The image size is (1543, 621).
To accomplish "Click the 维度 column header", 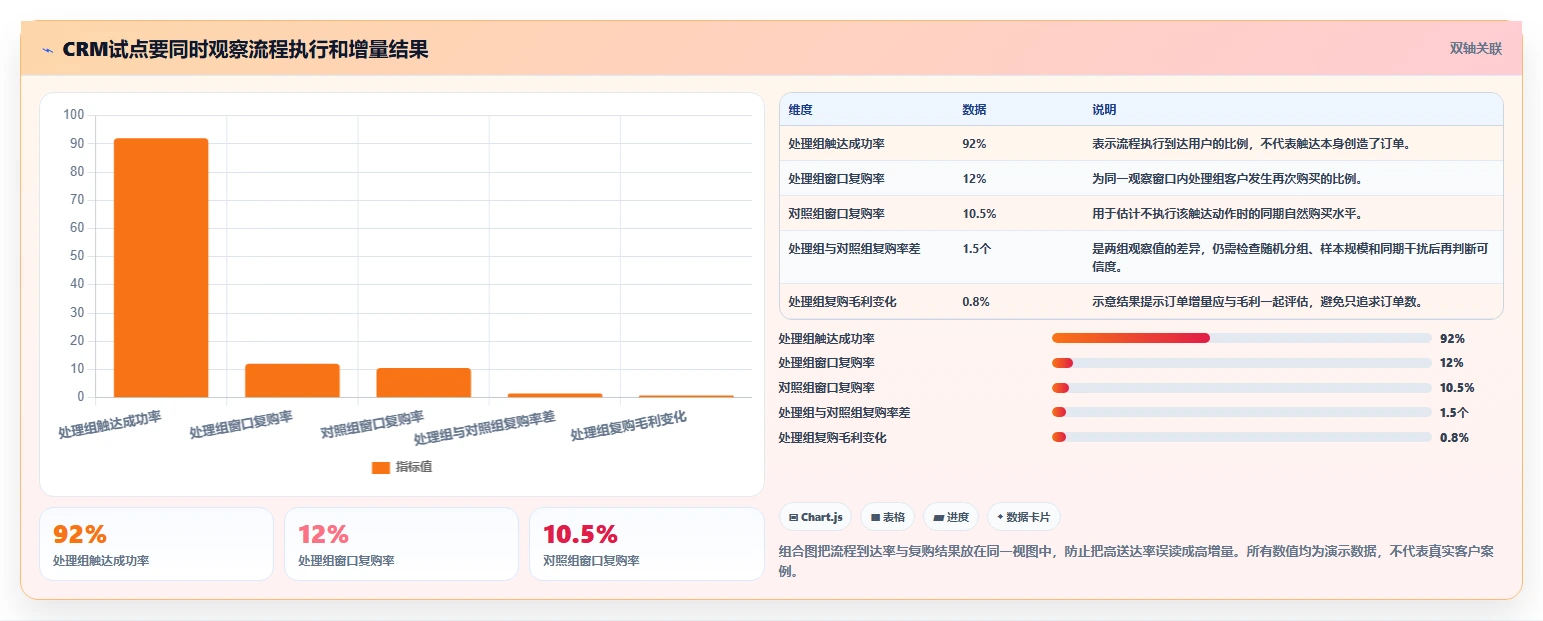I will (800, 110).
